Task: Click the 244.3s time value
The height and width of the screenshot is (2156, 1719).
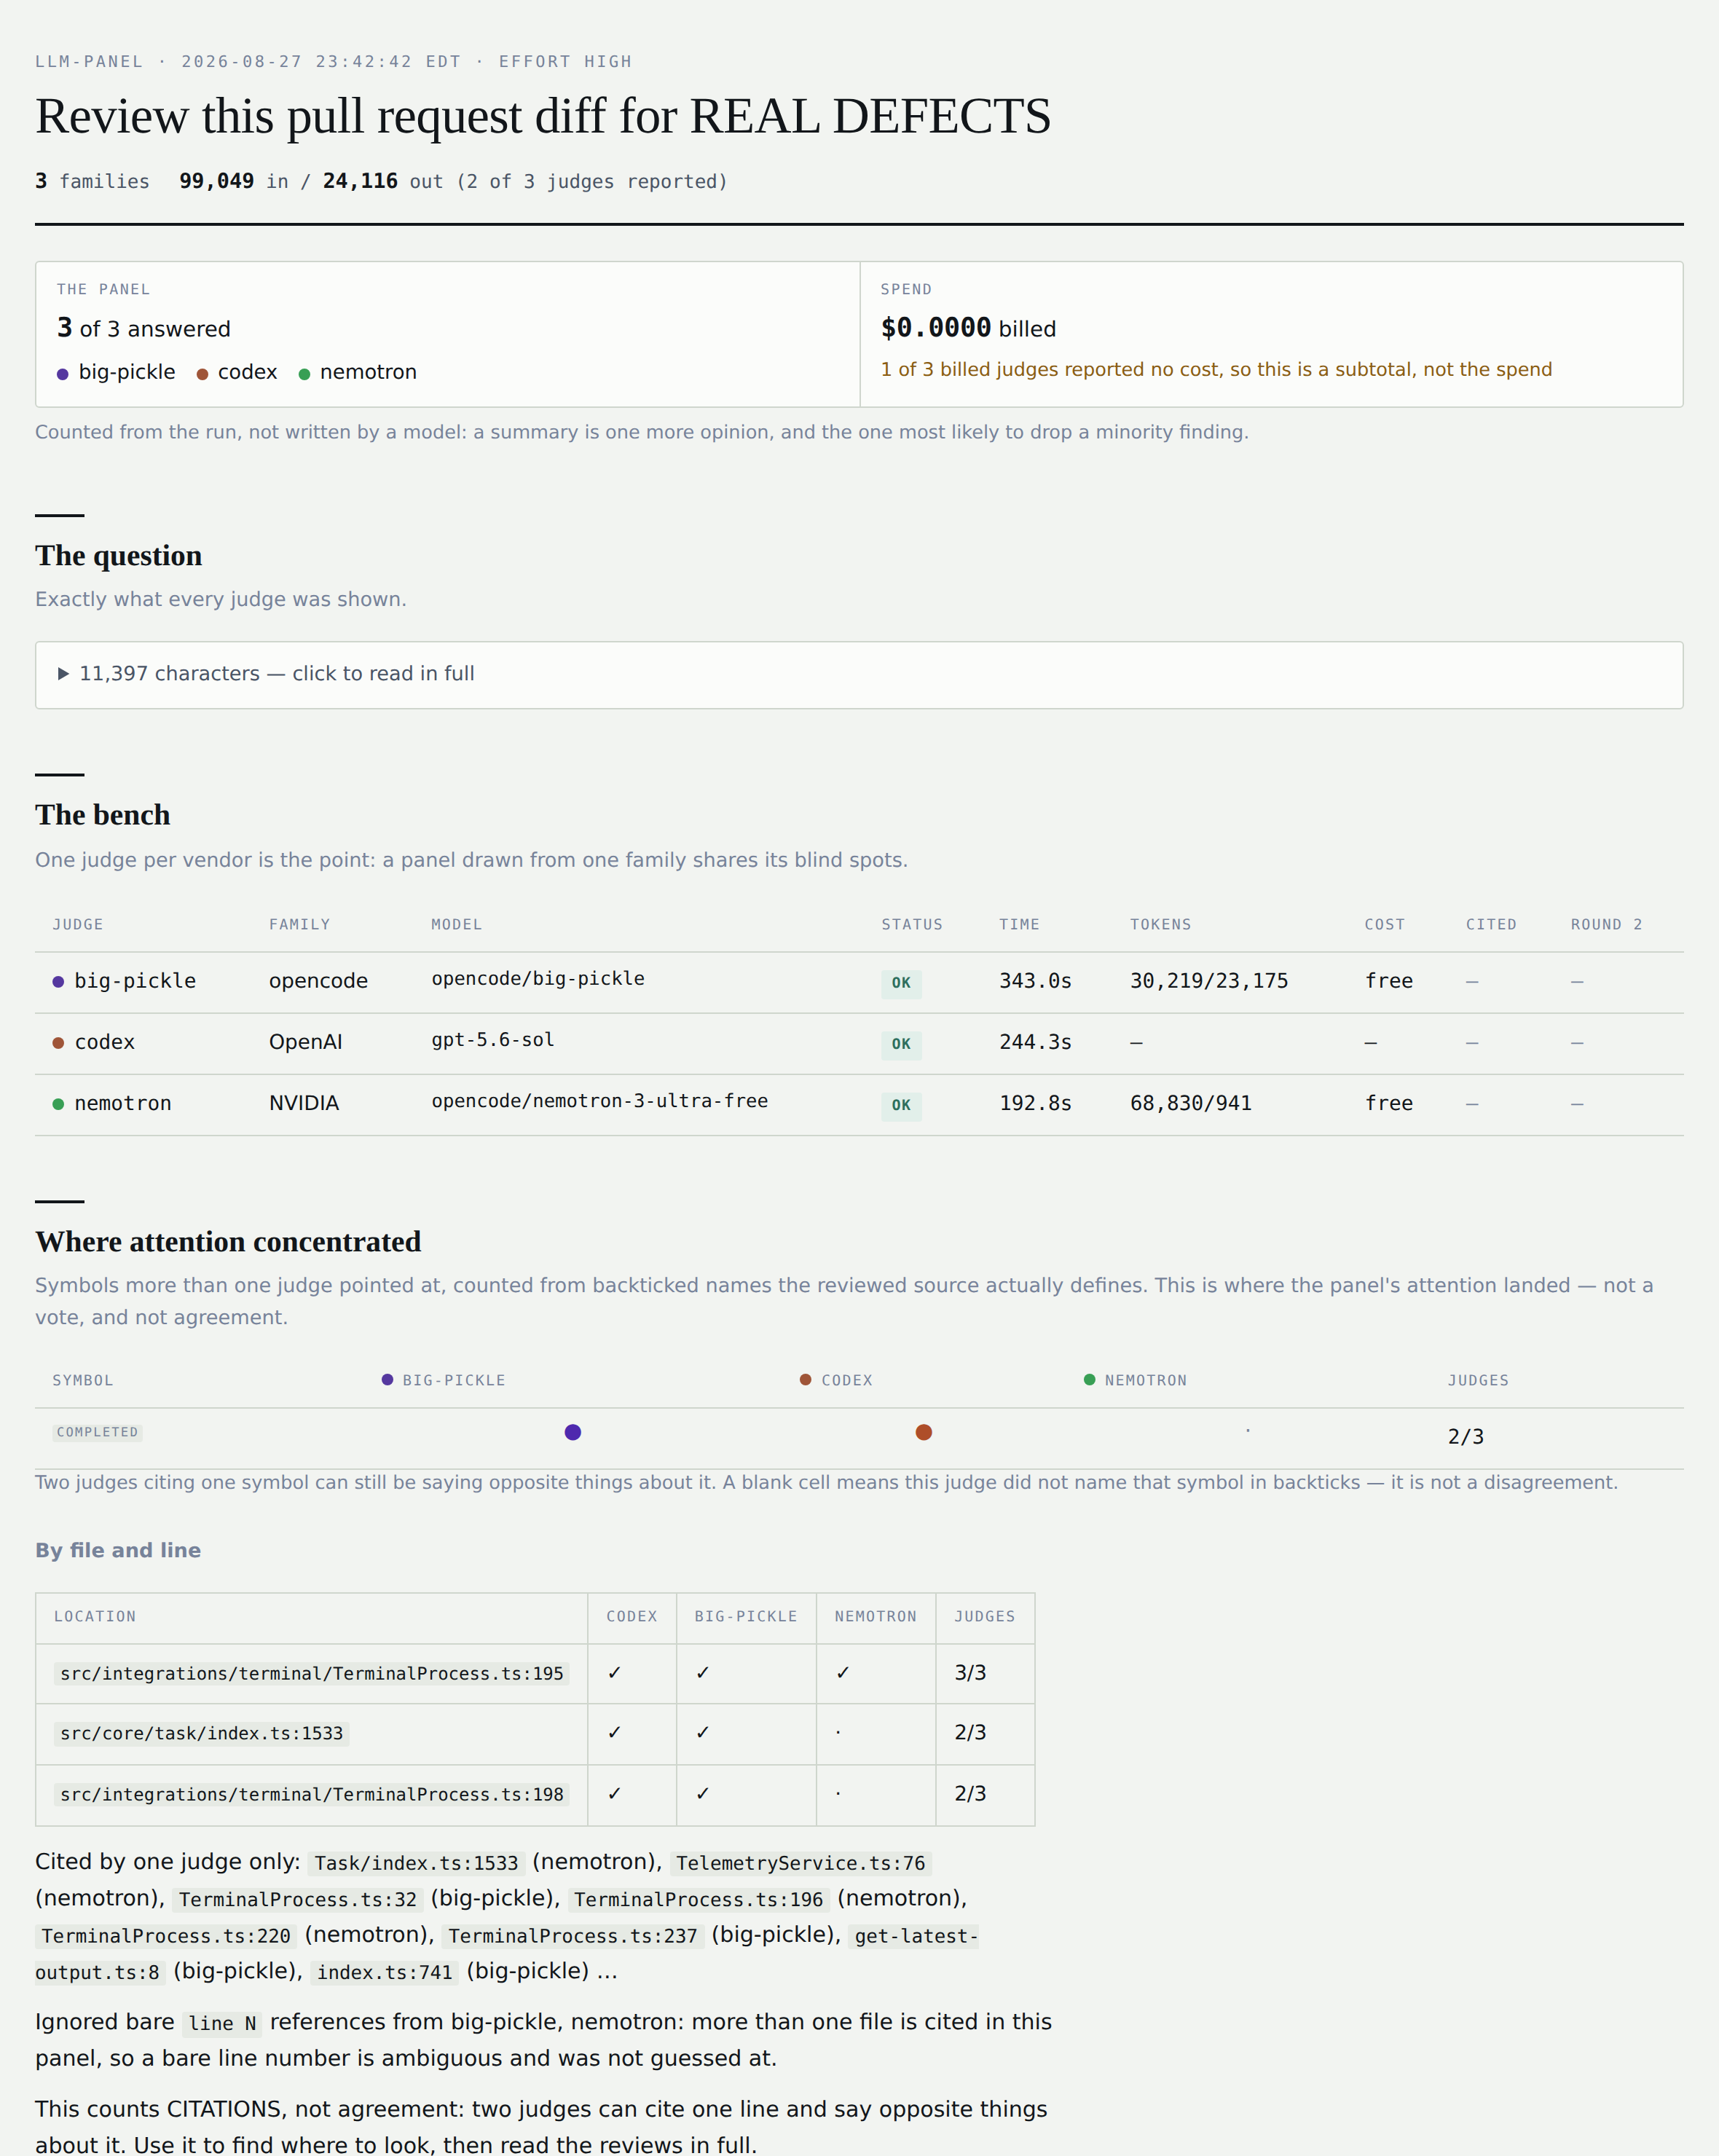Action: point(1035,1043)
